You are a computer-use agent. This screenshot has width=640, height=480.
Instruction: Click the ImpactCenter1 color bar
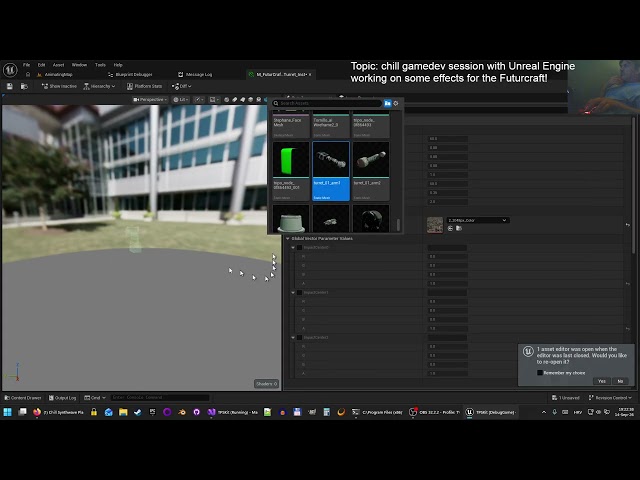coord(447,293)
